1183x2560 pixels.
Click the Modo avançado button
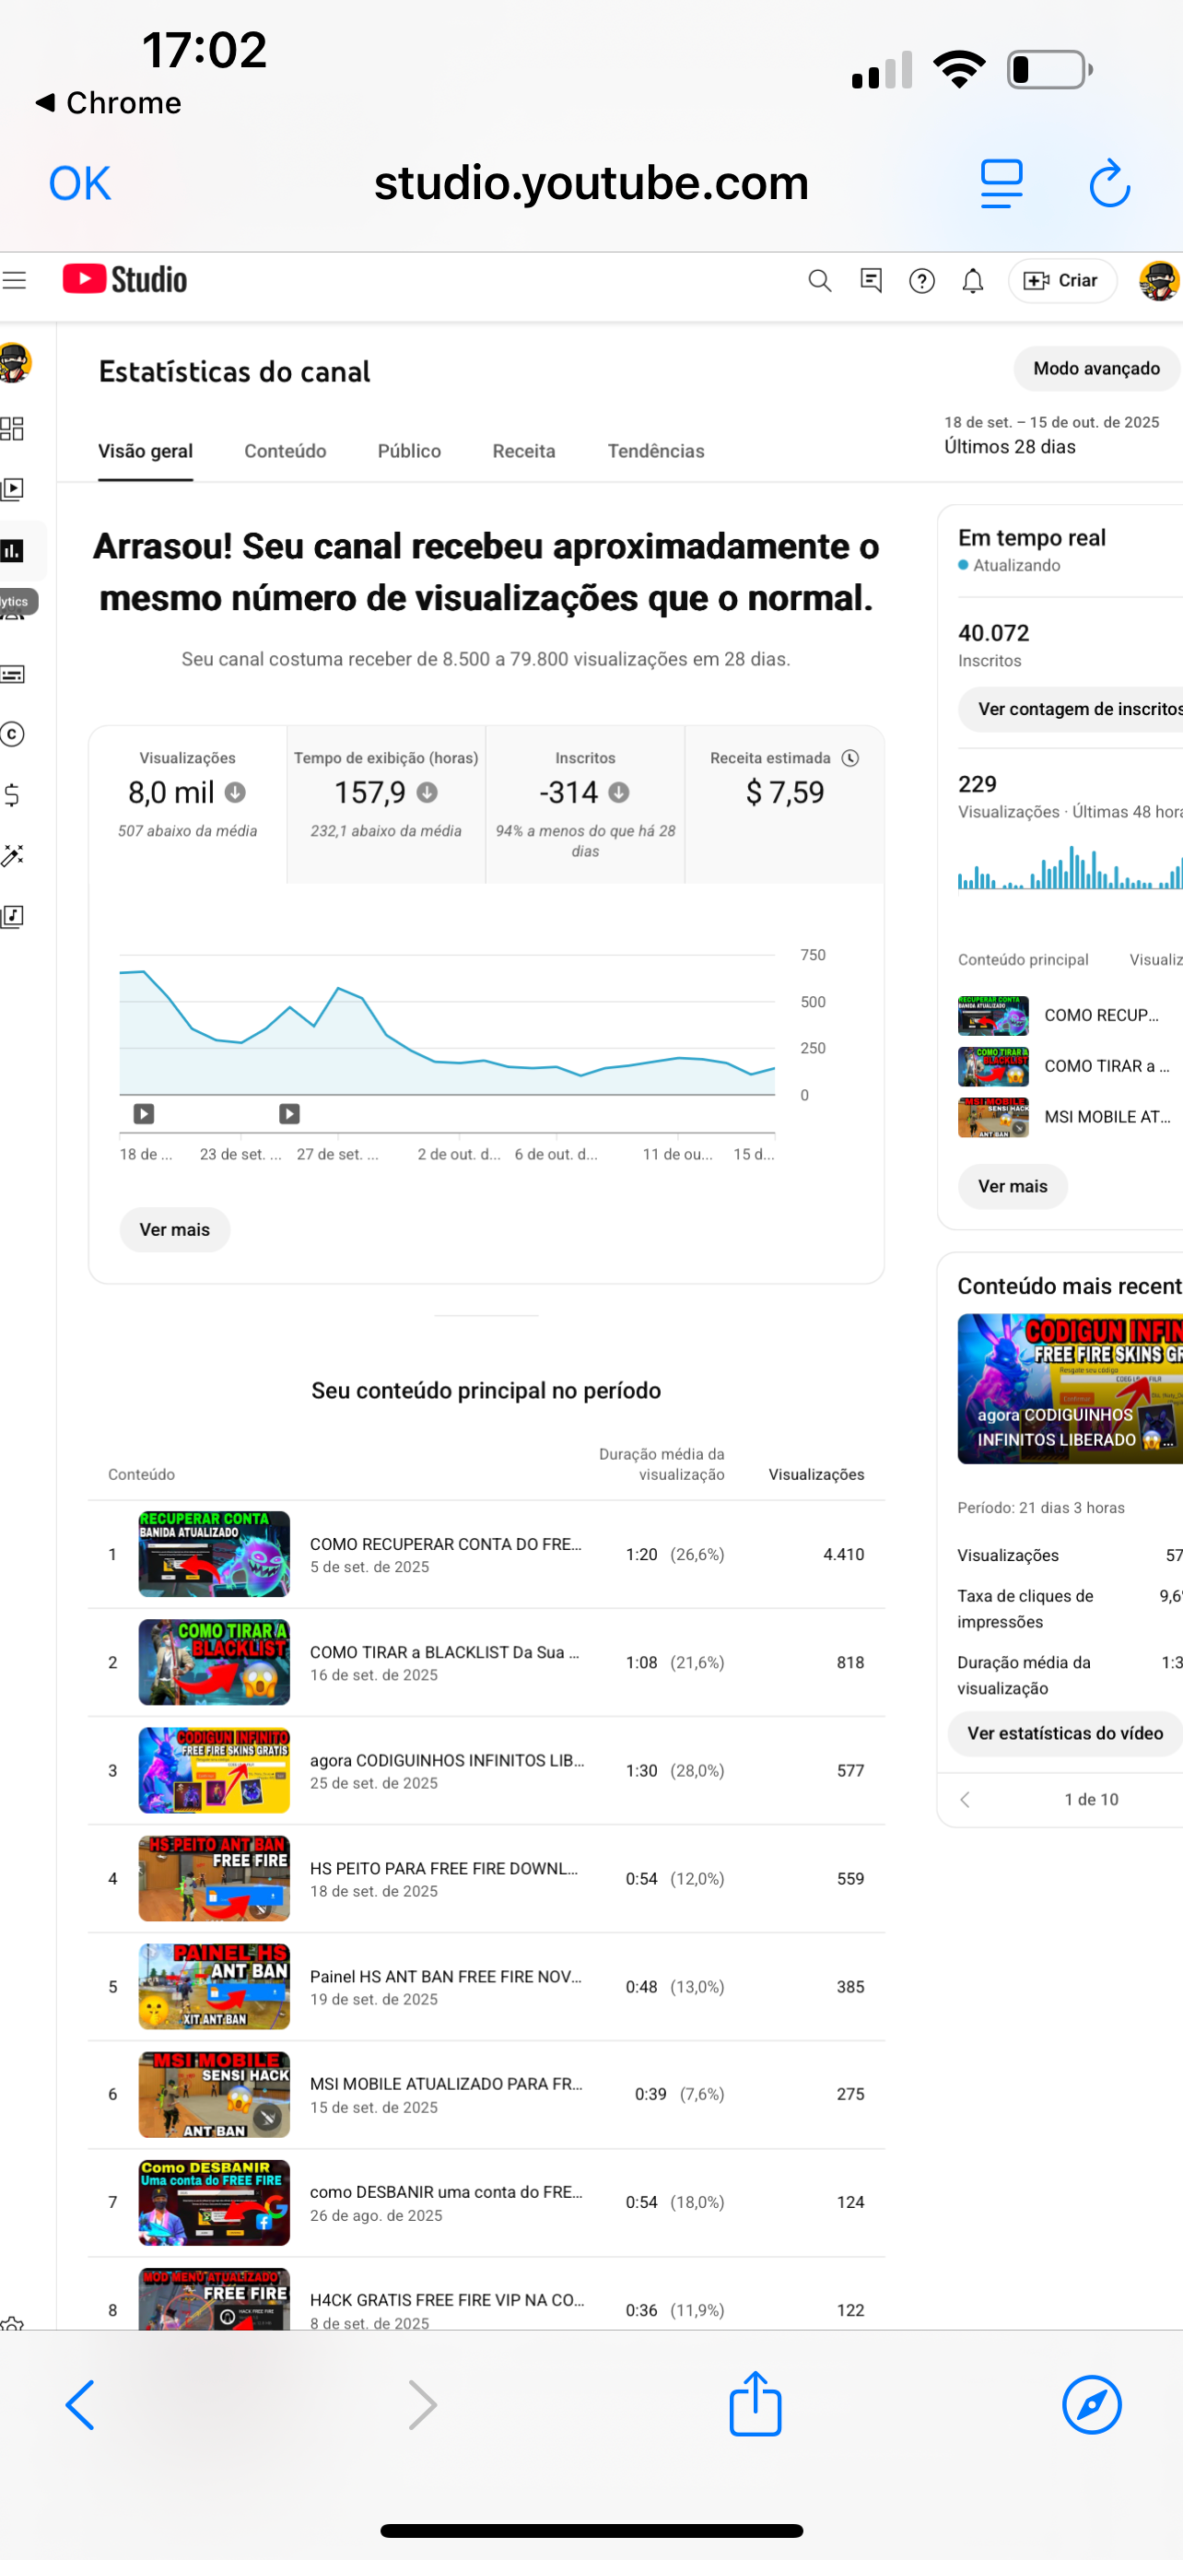click(x=1096, y=369)
